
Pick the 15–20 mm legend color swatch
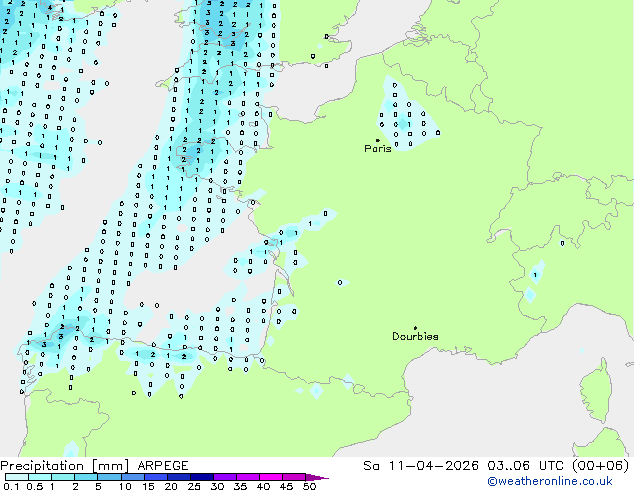(156, 477)
